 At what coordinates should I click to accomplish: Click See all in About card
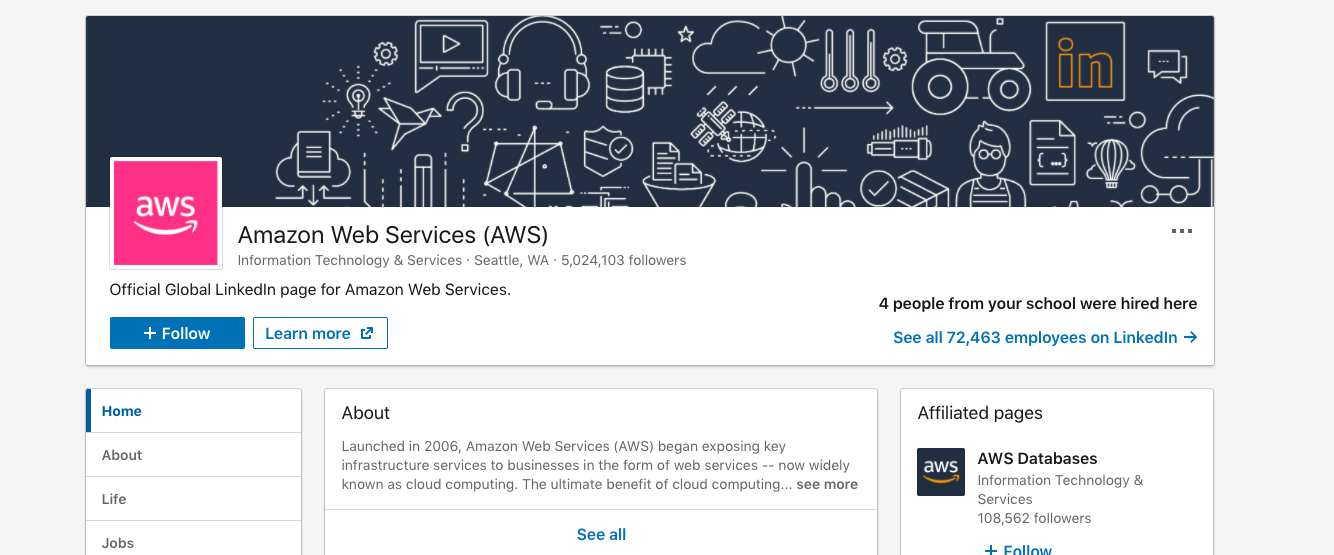(601, 534)
